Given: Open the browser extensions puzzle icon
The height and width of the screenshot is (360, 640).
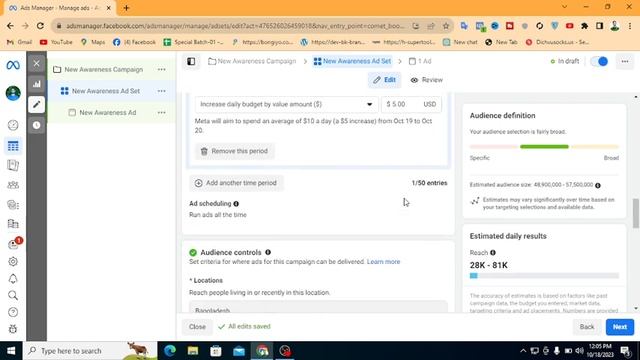Looking at the screenshot, I should 584,26.
